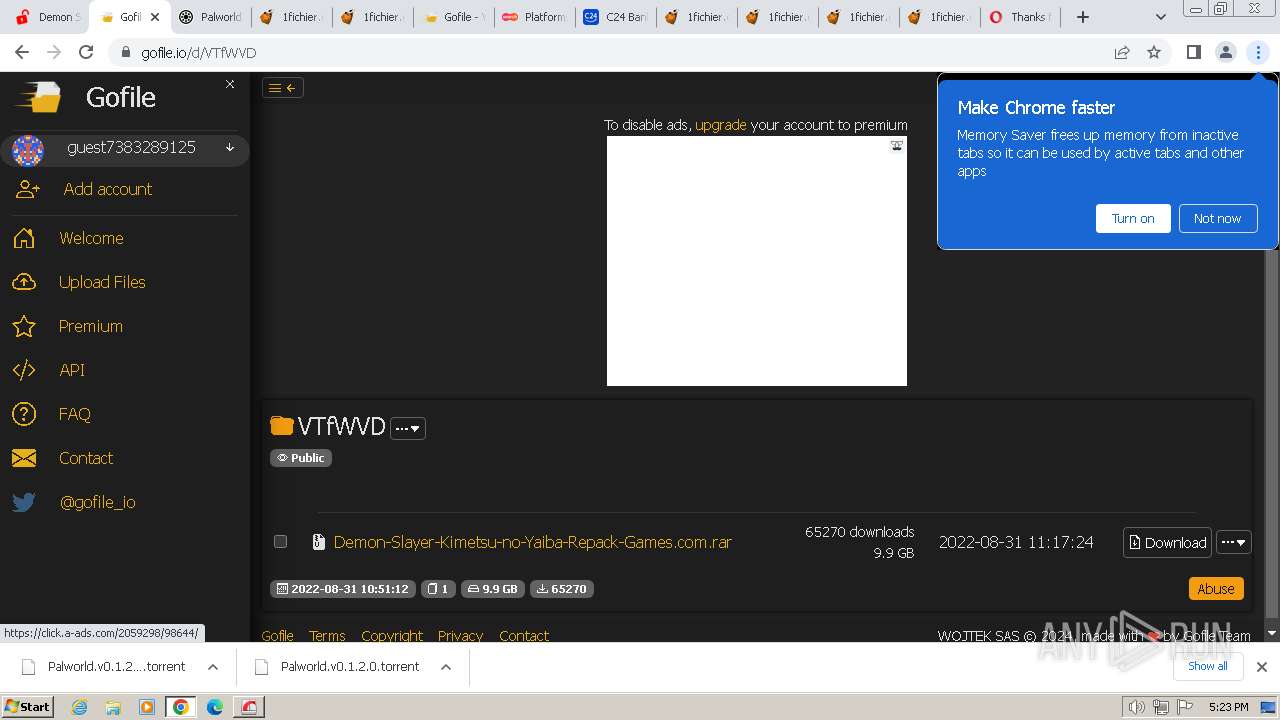Switch to Palworld browser tab
The height and width of the screenshot is (720, 1280).
(x=210, y=17)
